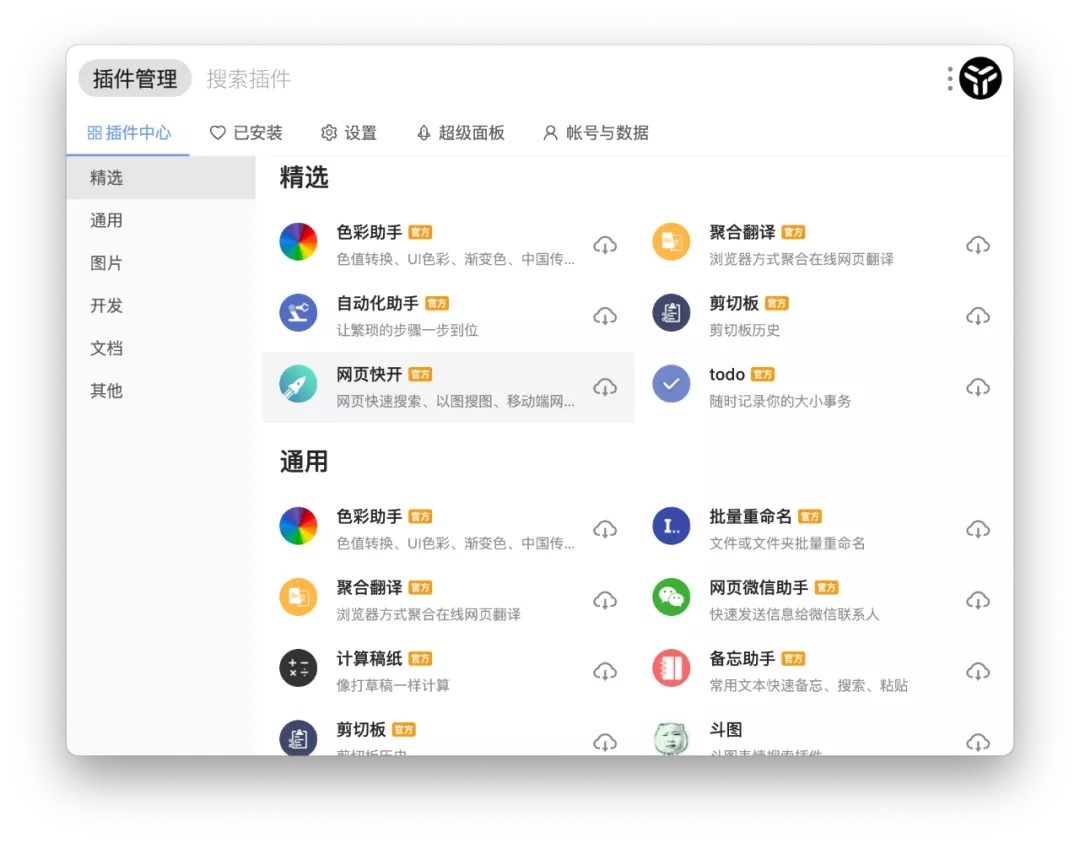This screenshot has height=843, width=1080.
Task: Click 剪切板 clipboard icon in 精选
Action: click(x=672, y=313)
